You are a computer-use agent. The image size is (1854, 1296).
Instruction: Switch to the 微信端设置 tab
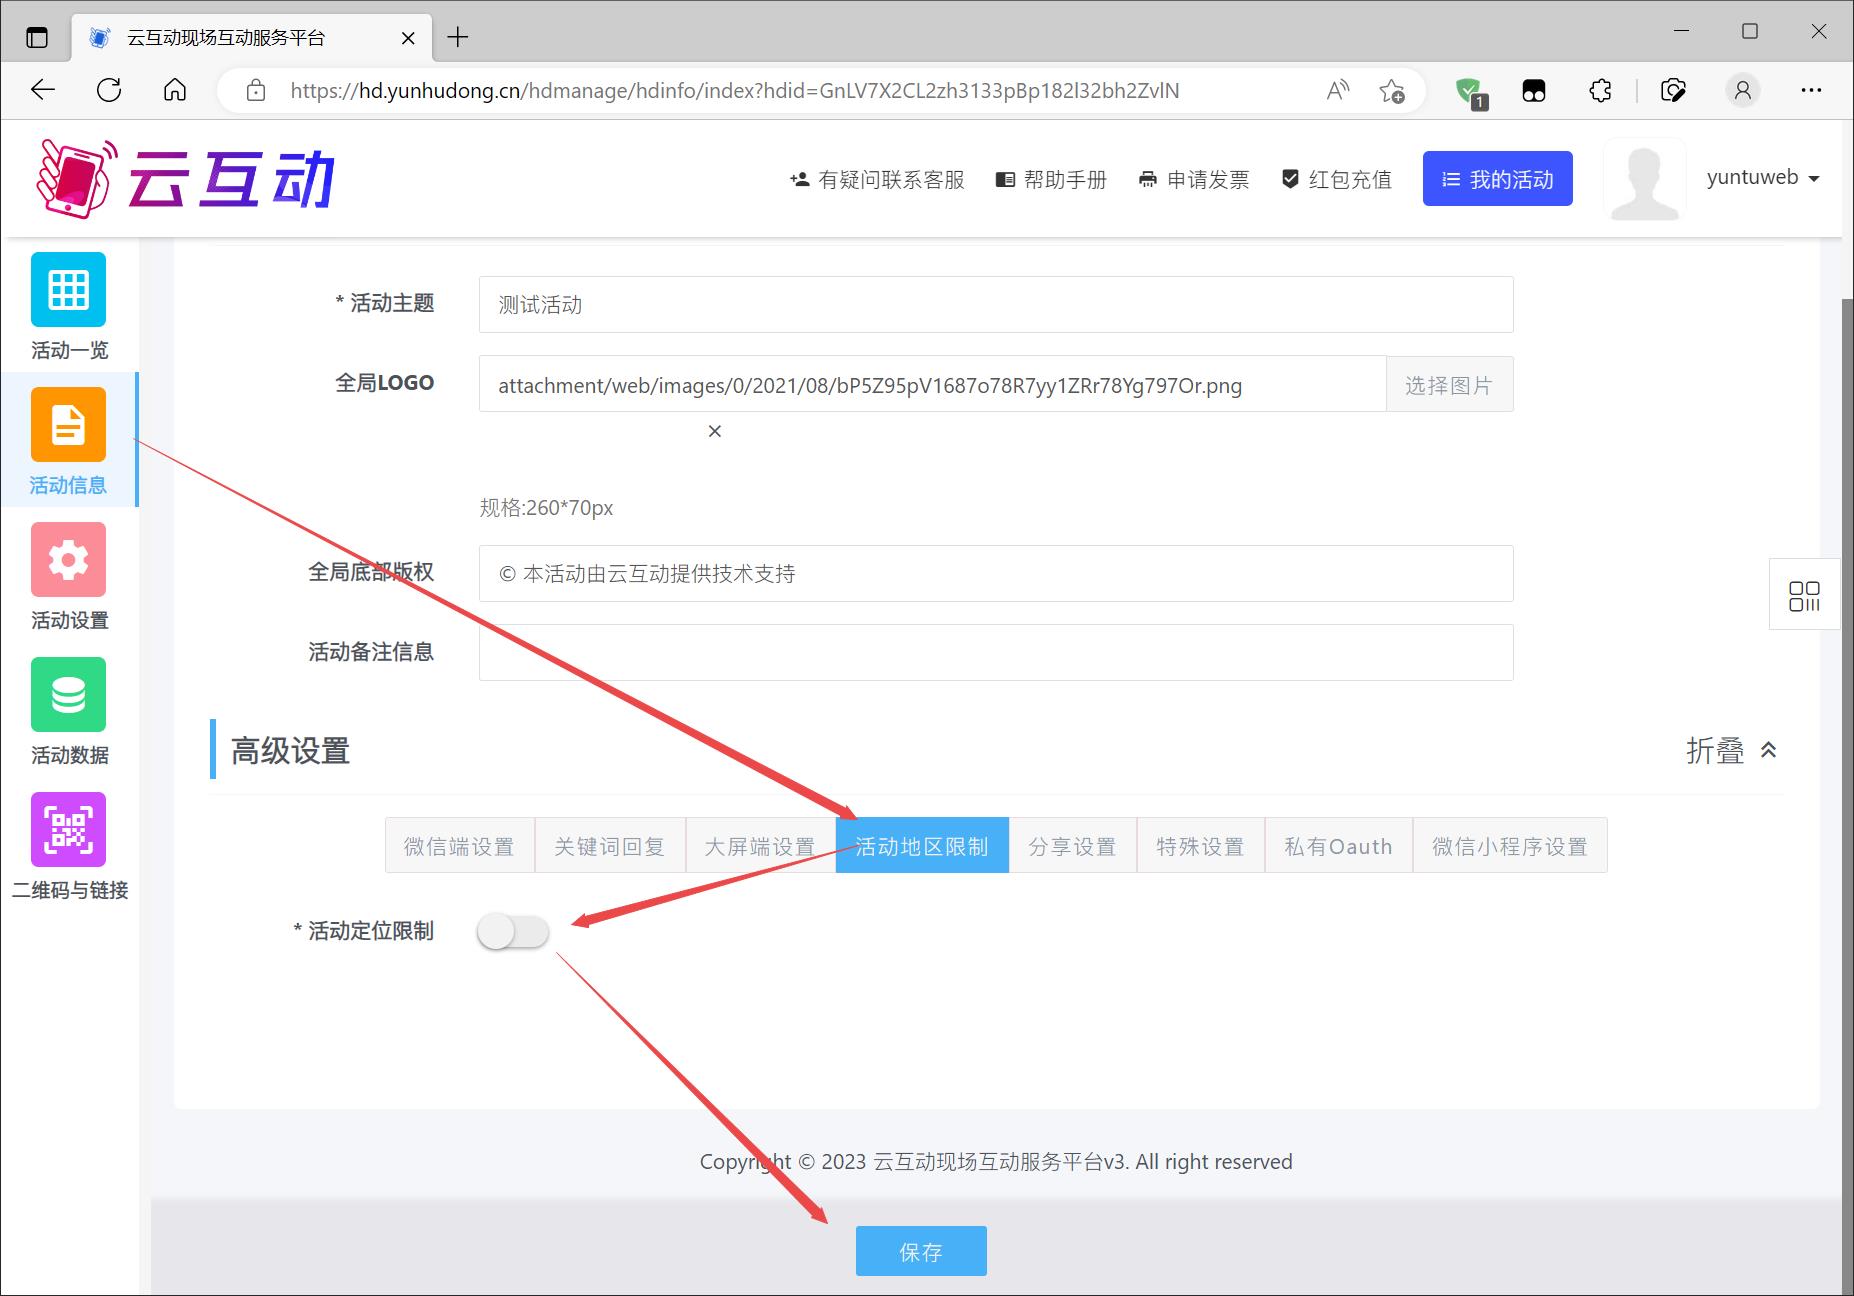459,846
